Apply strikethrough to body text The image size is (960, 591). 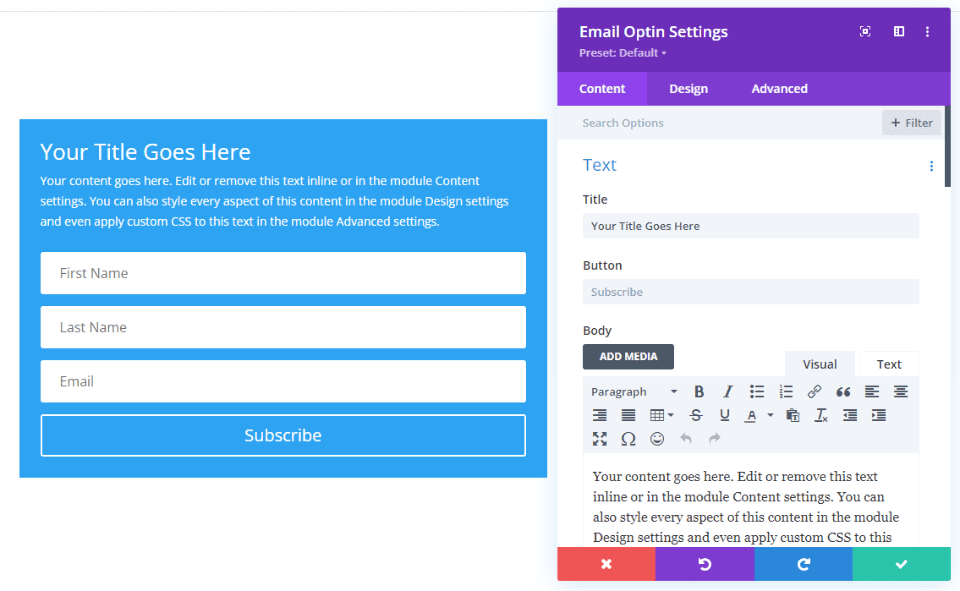695,414
